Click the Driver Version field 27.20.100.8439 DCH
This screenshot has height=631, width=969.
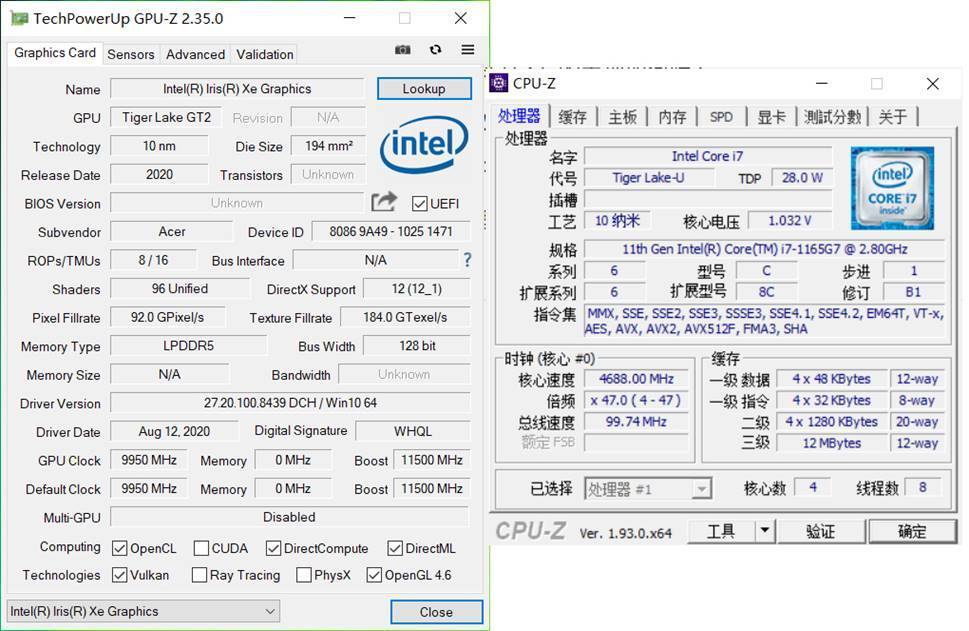point(290,403)
